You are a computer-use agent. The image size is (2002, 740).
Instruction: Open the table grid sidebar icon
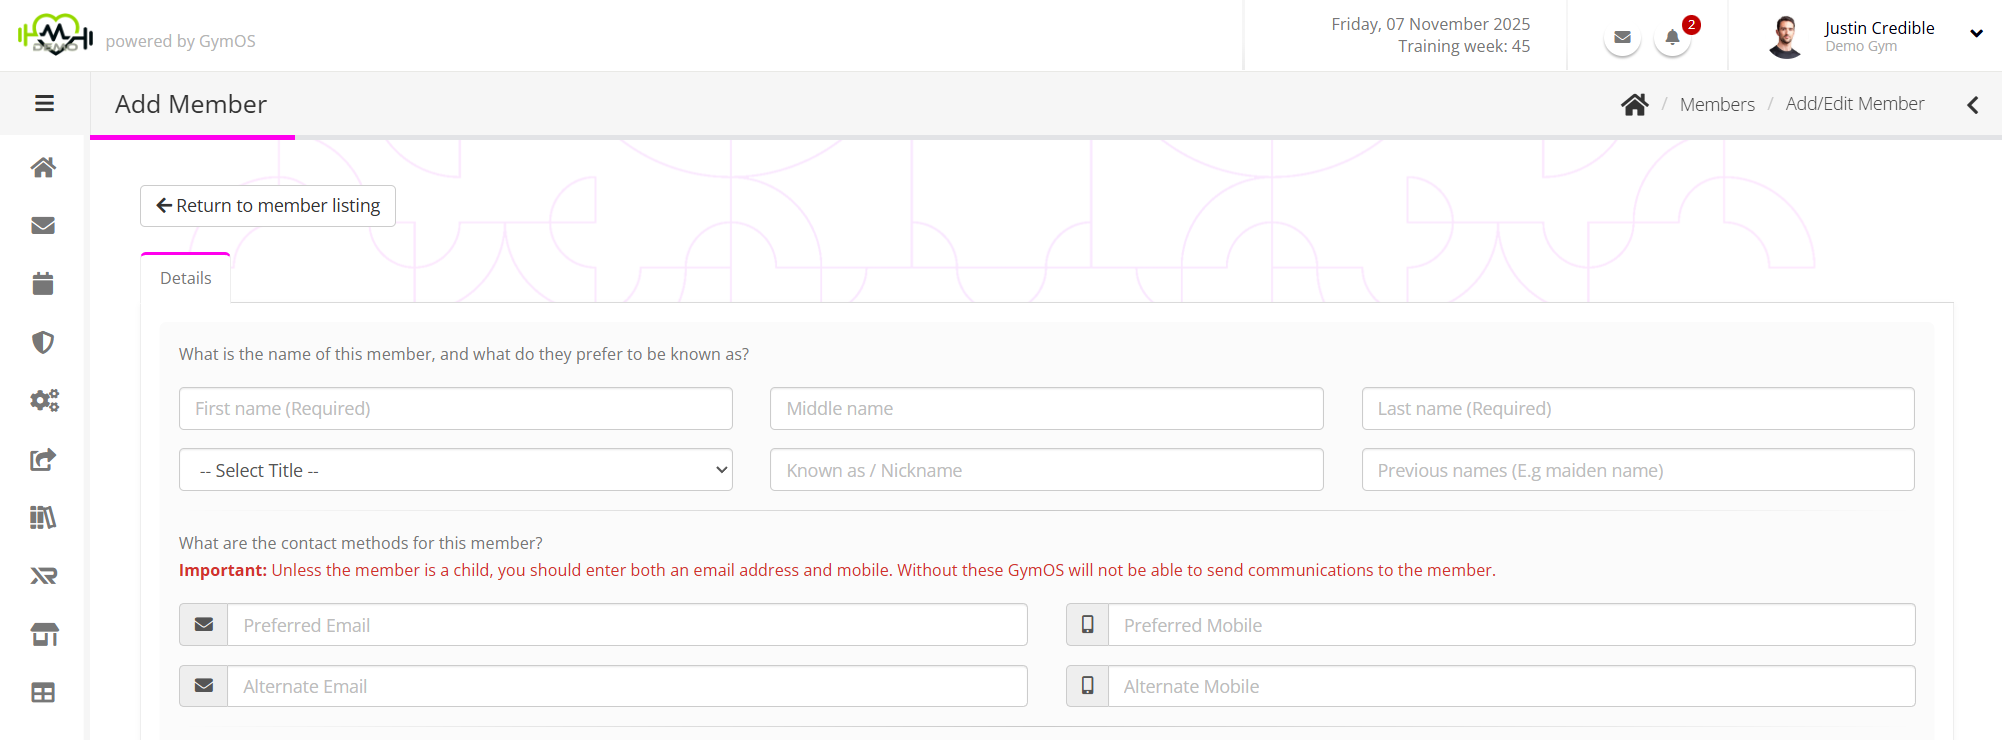coord(43,693)
